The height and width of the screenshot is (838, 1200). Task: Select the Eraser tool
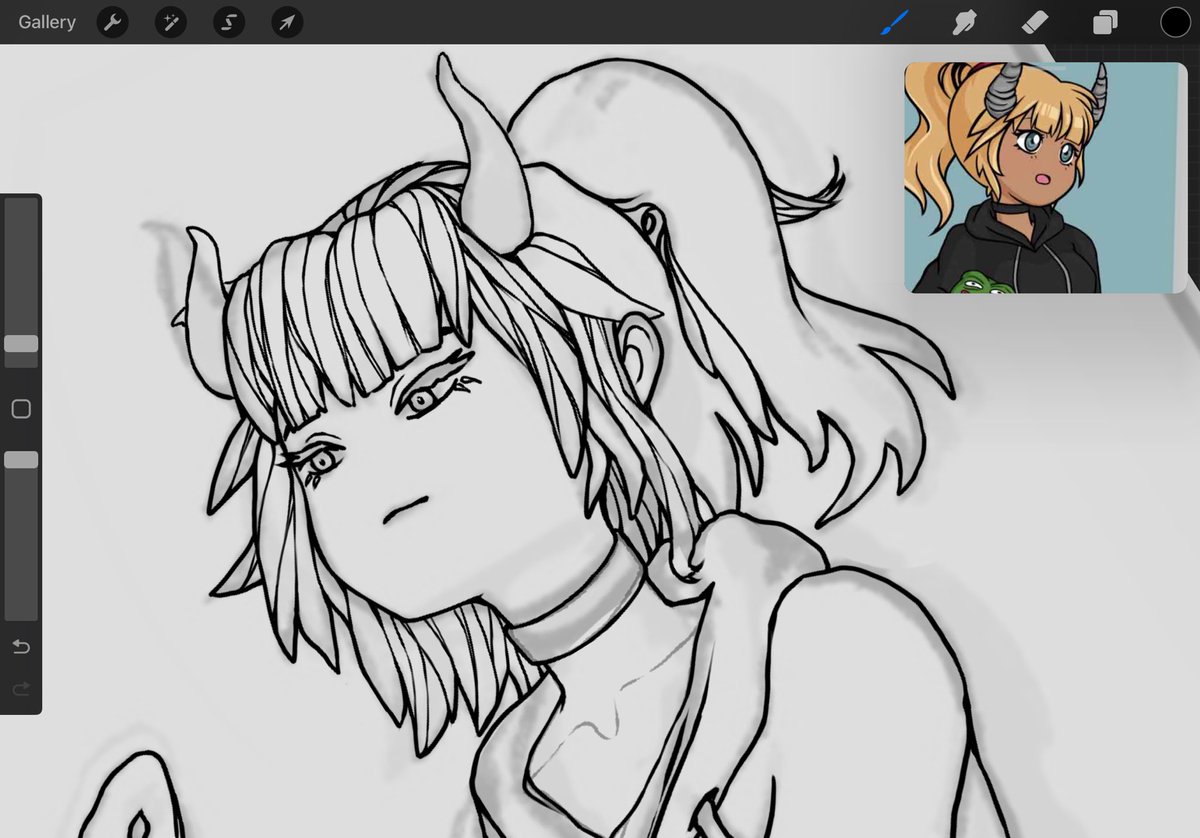point(1035,21)
